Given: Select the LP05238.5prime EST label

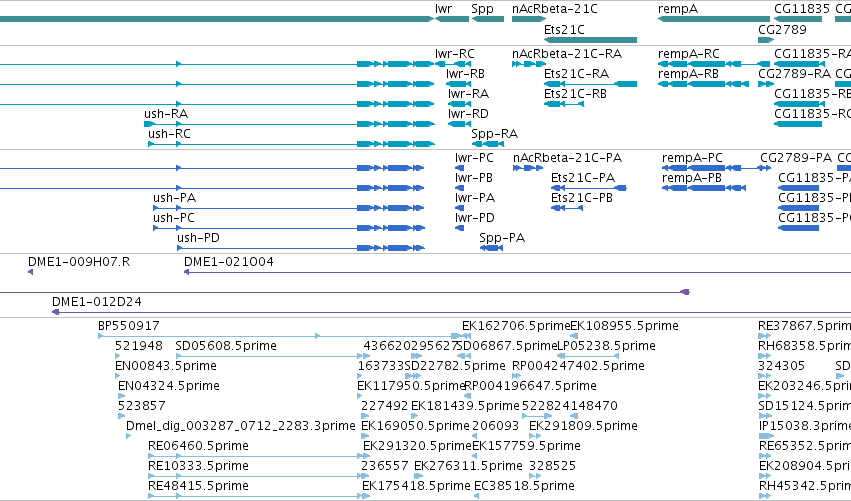Looking at the screenshot, I should point(607,347).
